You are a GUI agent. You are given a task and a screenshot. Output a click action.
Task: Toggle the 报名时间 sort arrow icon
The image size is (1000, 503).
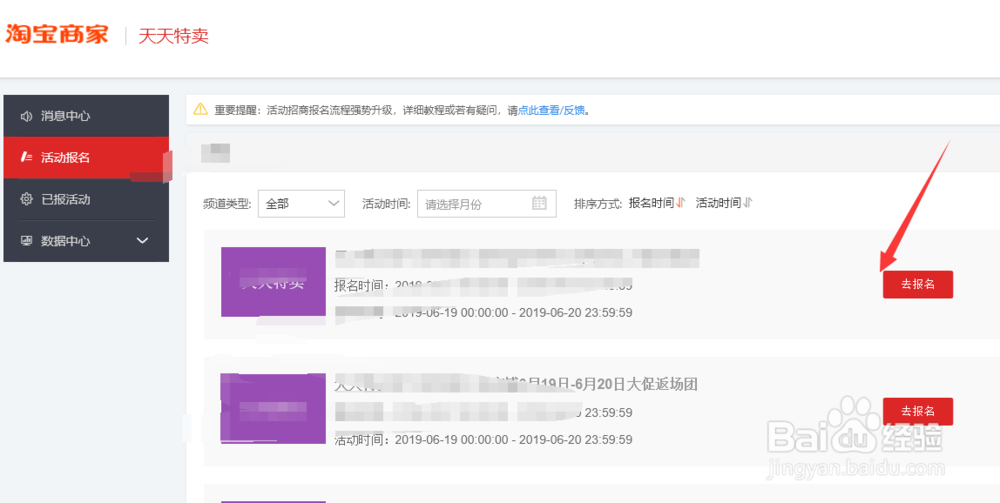(x=680, y=203)
